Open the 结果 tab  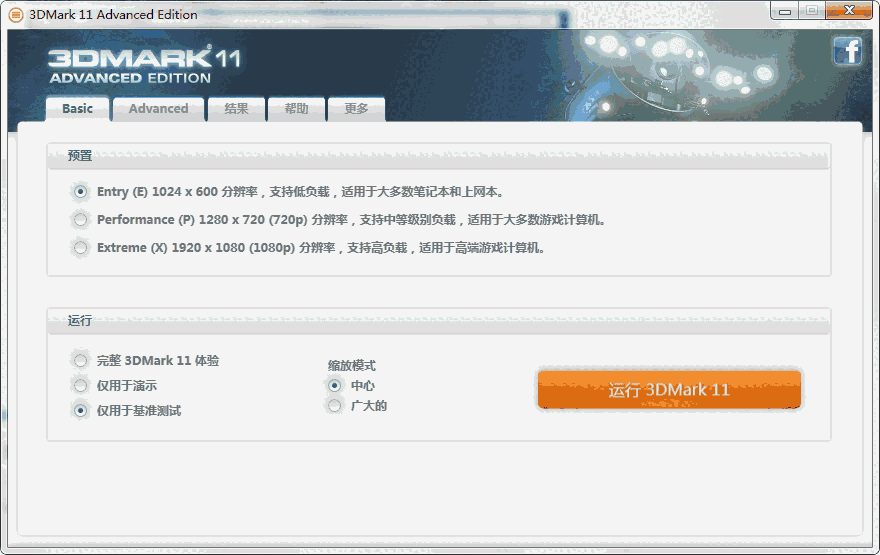tap(236, 109)
